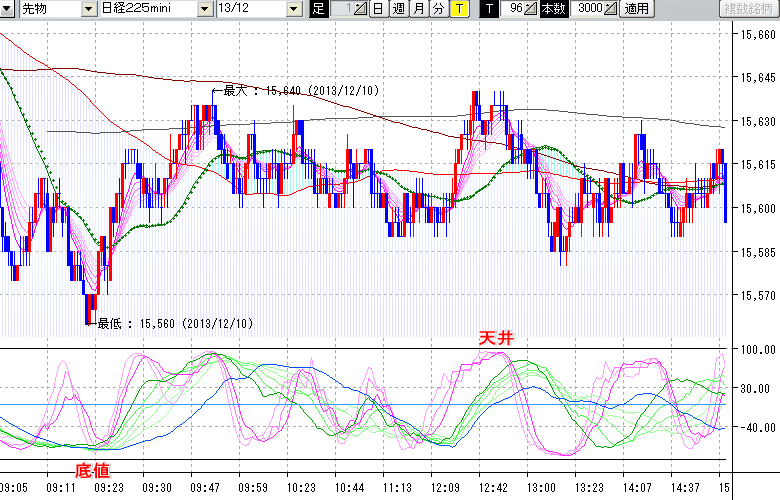The height and width of the screenshot is (500, 780).
Task: Click the 複数銘柄 multiple symbols button
Action: (x=749, y=9)
